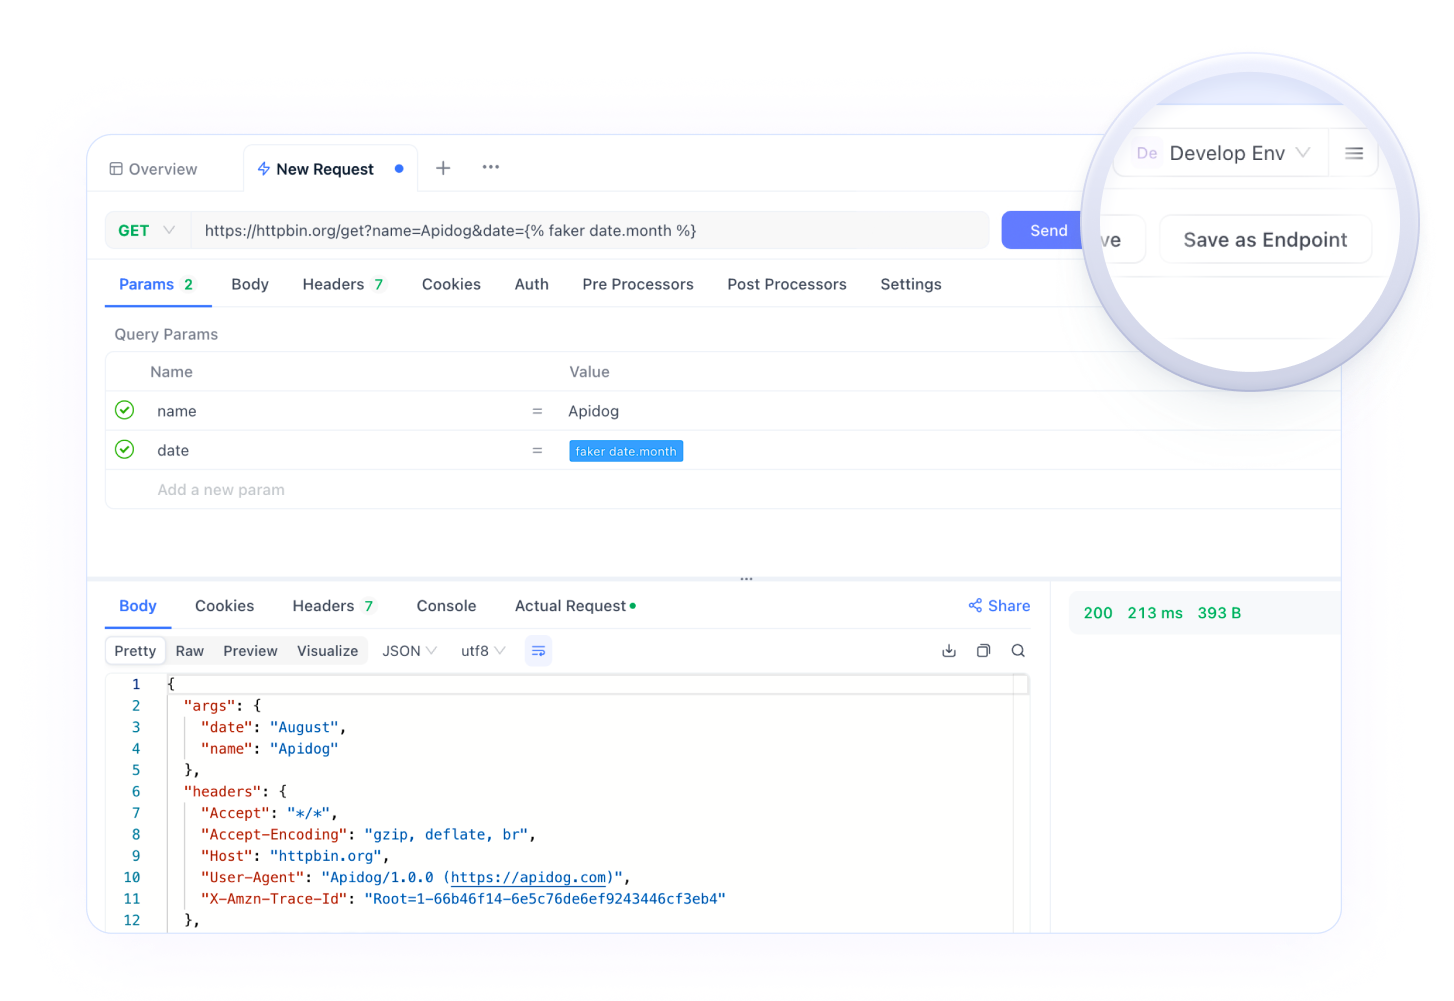The width and height of the screenshot is (1454, 1001).
Task: Open the Console tab in response panel
Action: (445, 605)
